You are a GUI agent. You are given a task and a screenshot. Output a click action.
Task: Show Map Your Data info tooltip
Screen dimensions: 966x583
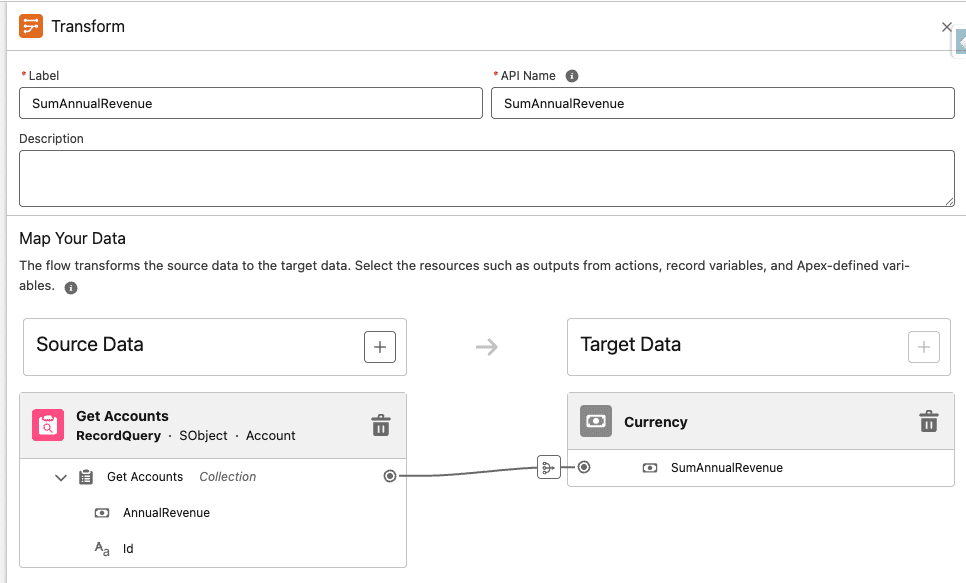coord(71,288)
